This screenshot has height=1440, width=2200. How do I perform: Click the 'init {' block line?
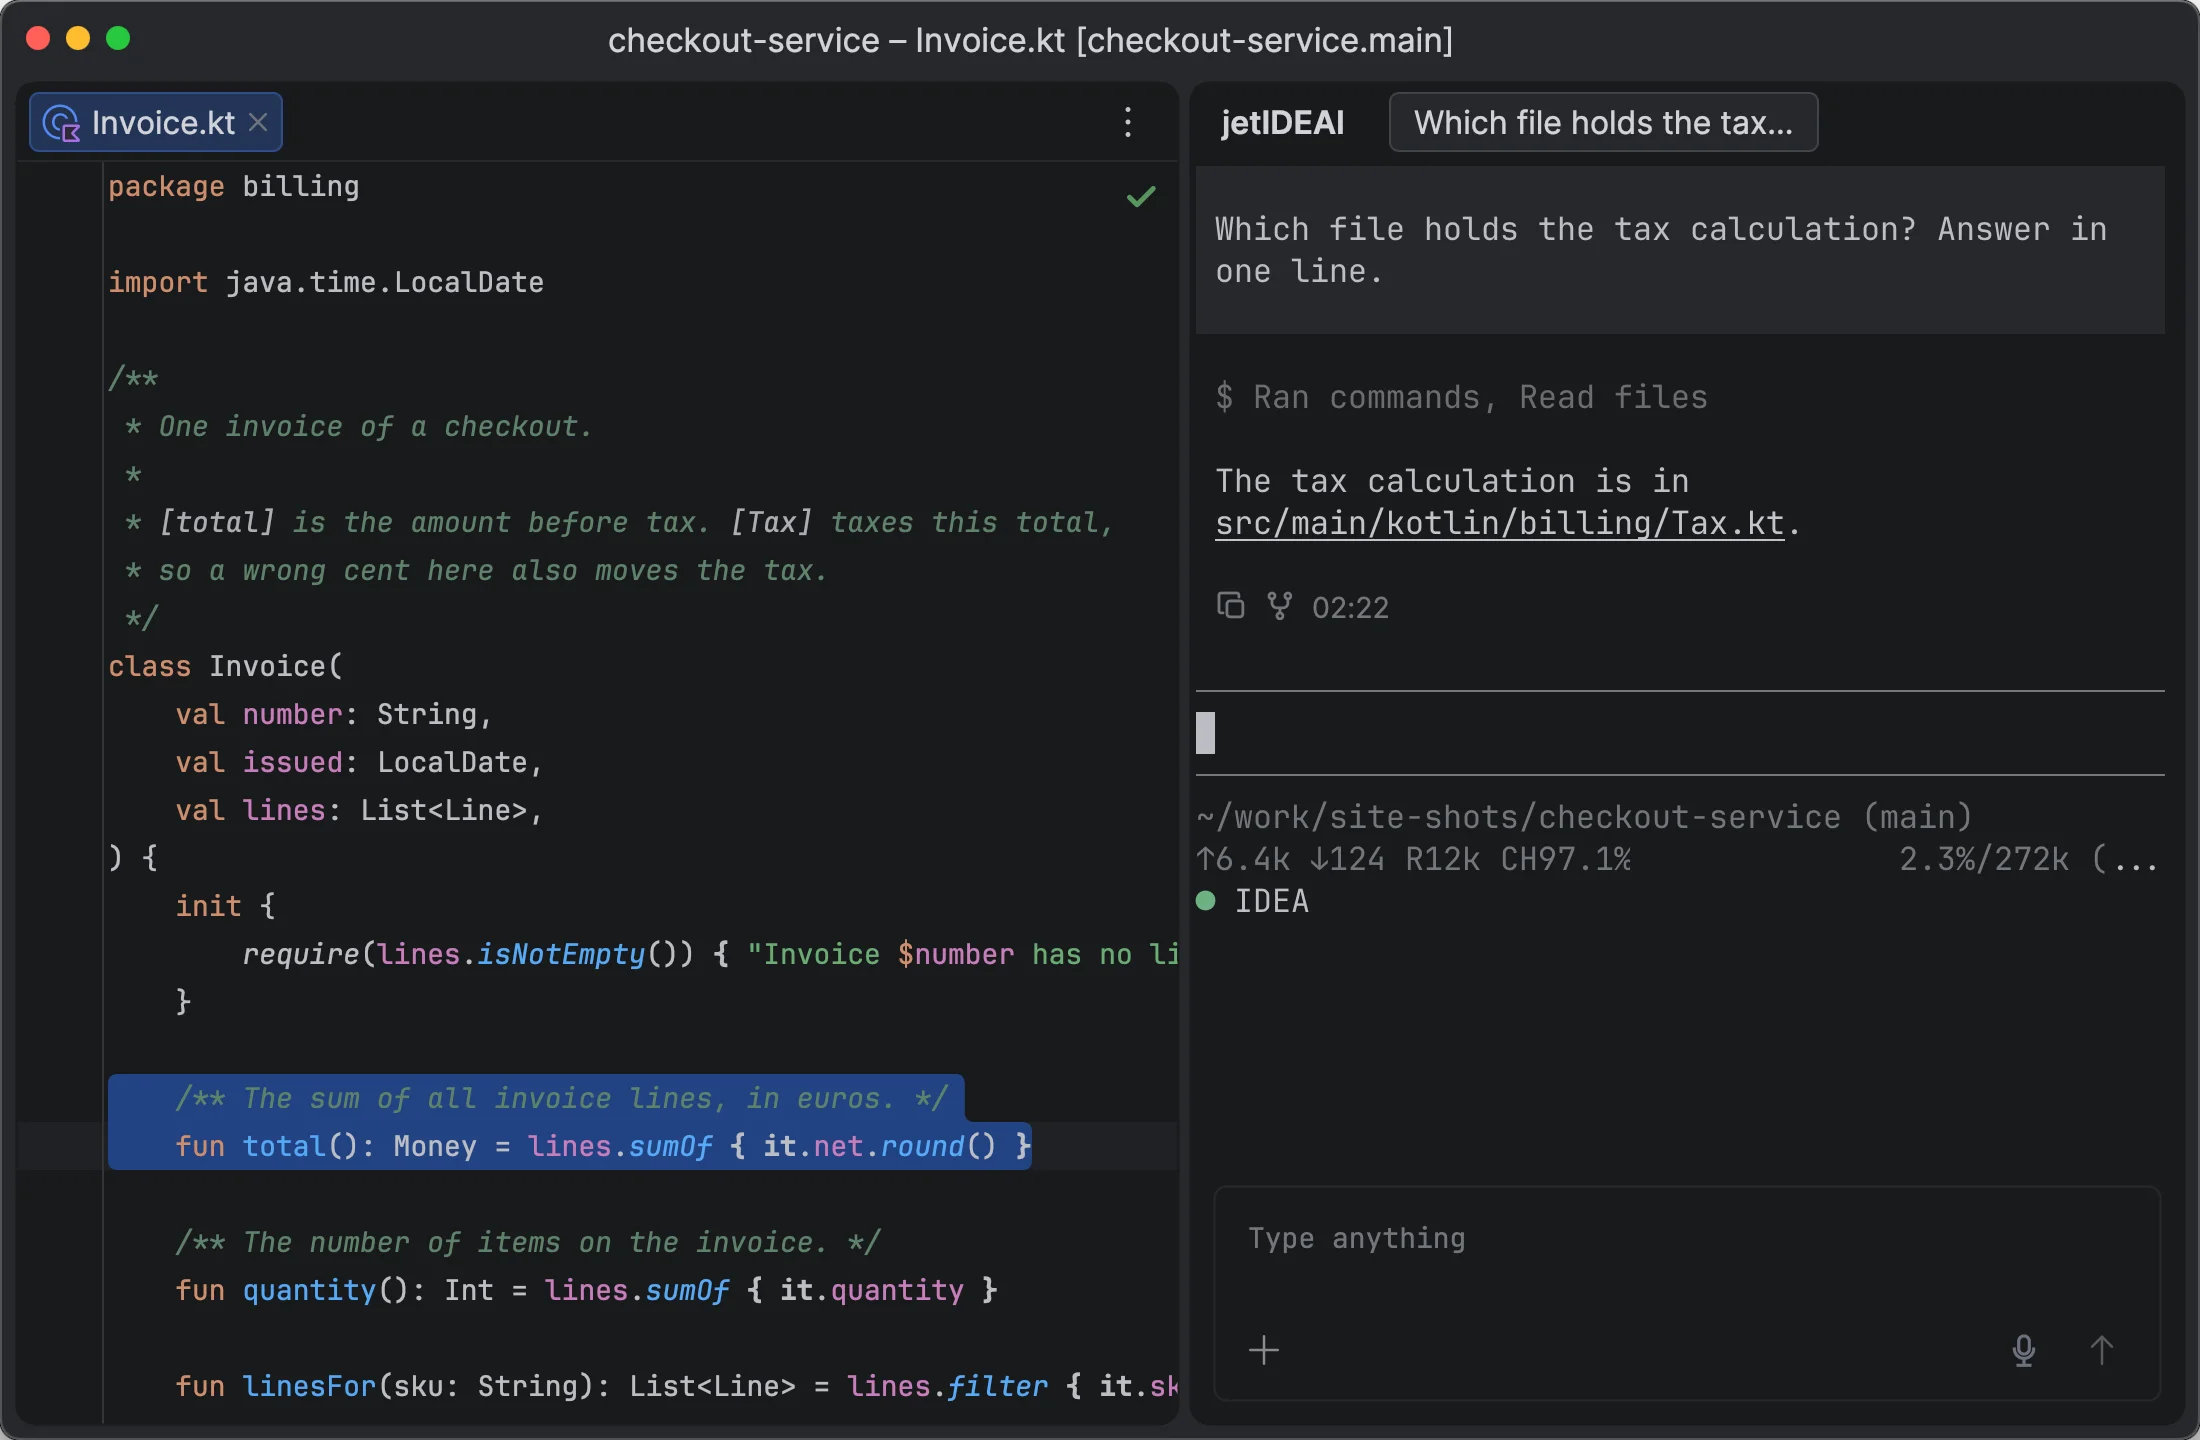(x=225, y=906)
